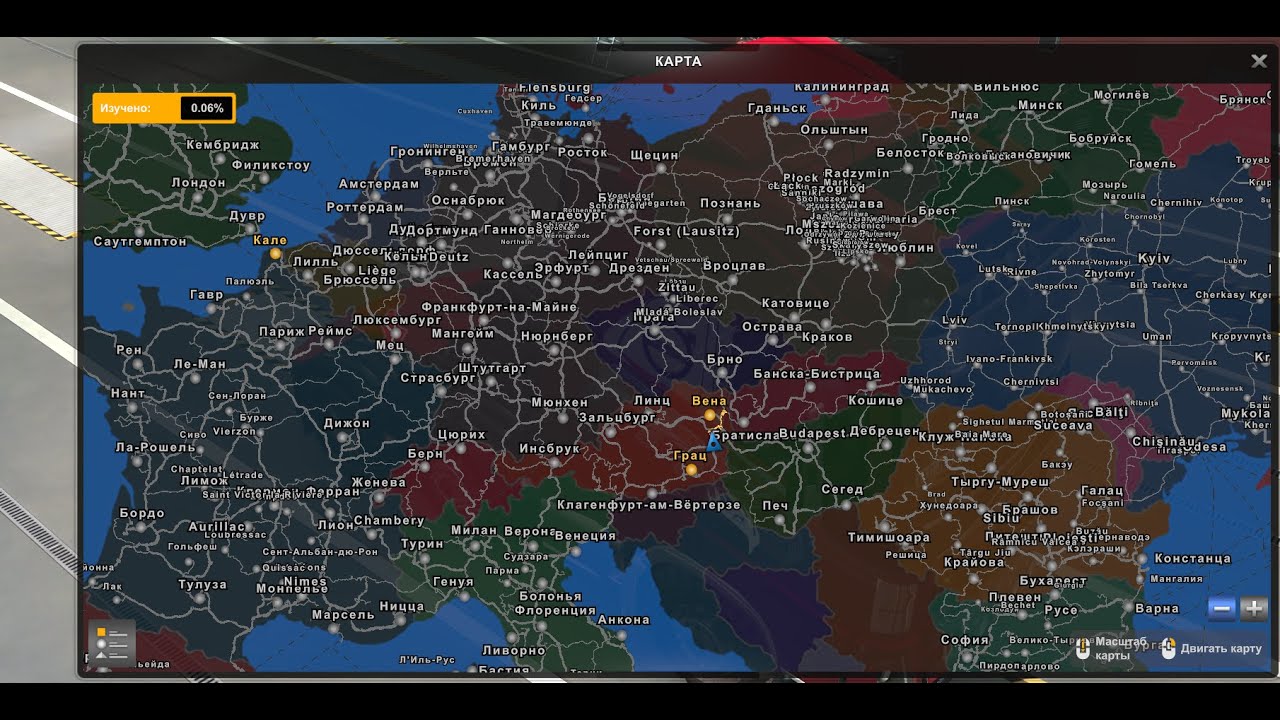Image resolution: width=1280 pixels, height=720 pixels.
Task: Click the Зальцбург city label
Action: tap(616, 417)
